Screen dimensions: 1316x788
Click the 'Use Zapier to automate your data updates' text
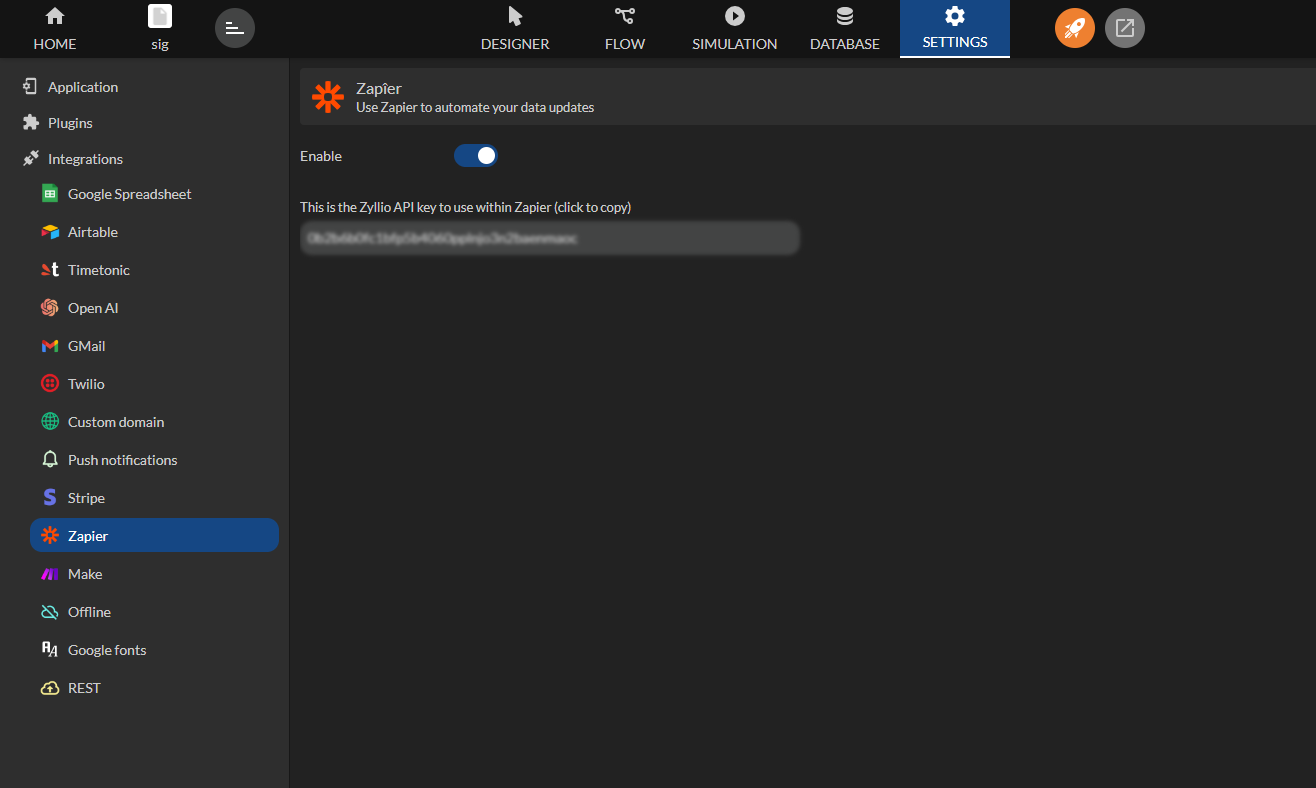point(475,107)
